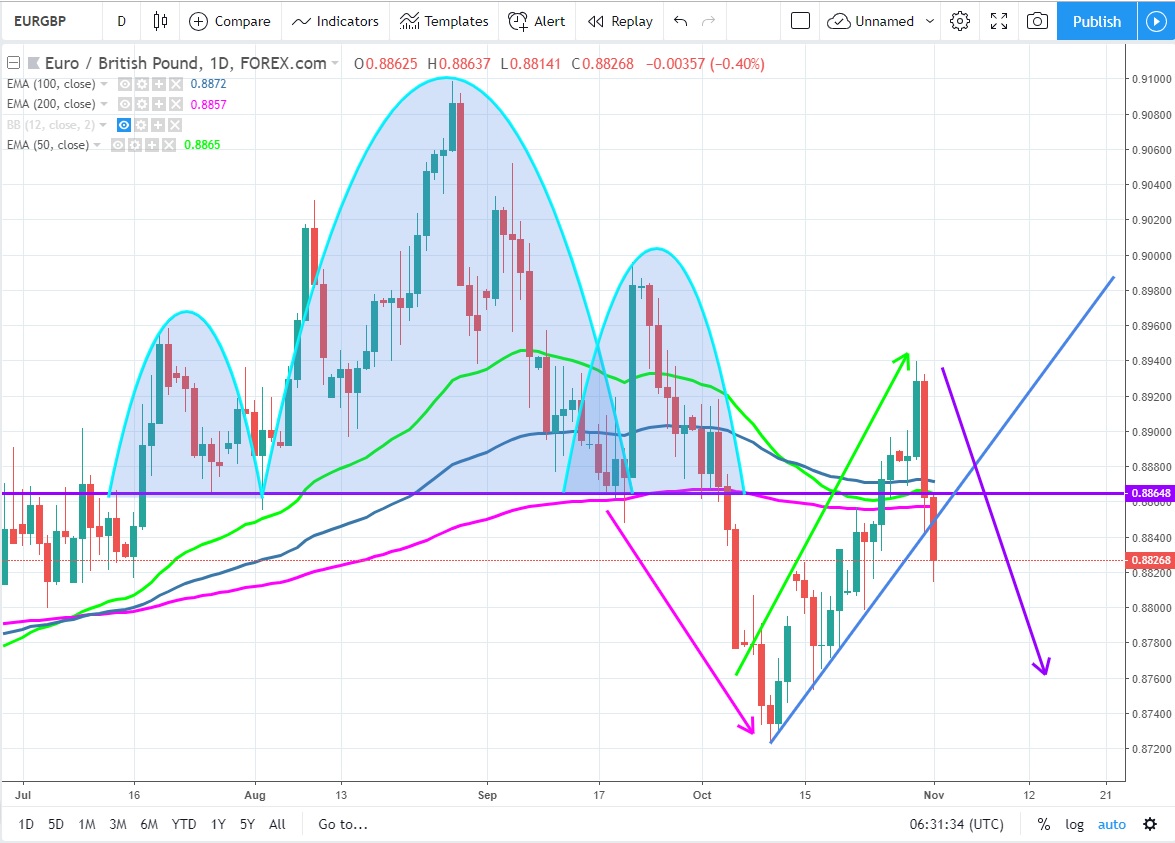Click the blue Publish button
1175x843 pixels.
pos(1096,21)
